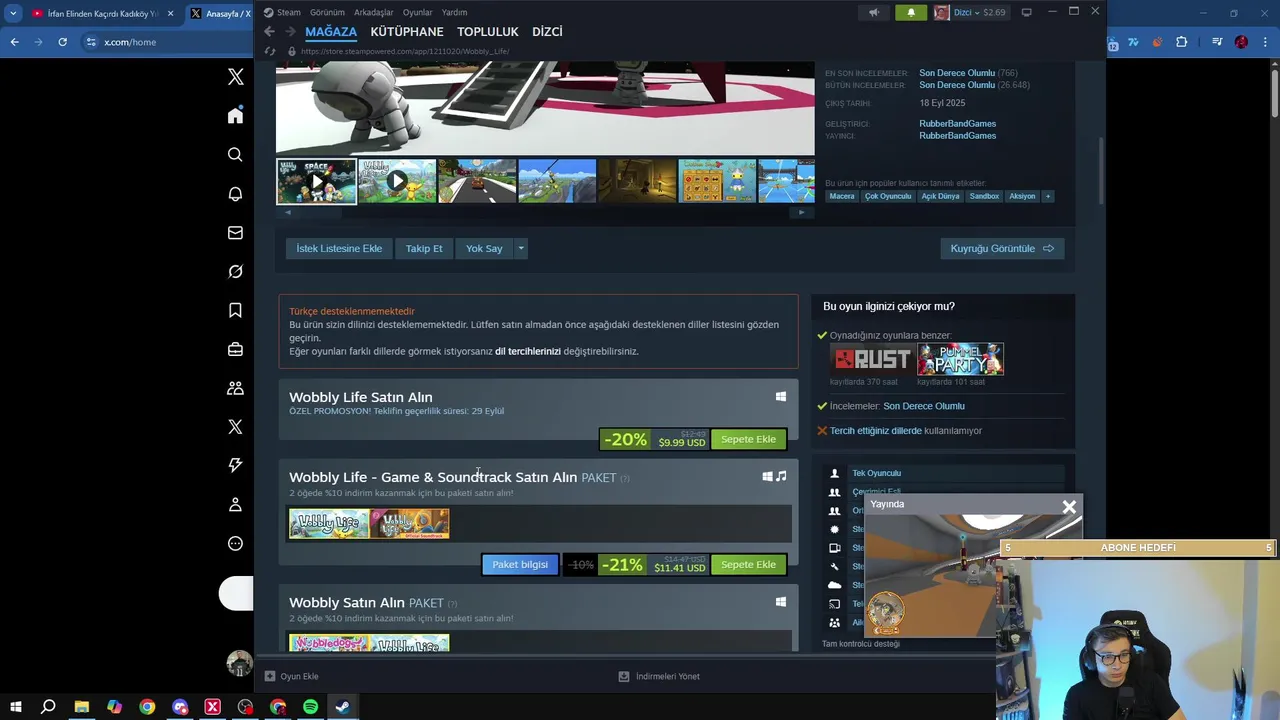Open X notifications bell in sidebar
Viewport: 1280px width, 720px height.
pyautogui.click(x=235, y=194)
